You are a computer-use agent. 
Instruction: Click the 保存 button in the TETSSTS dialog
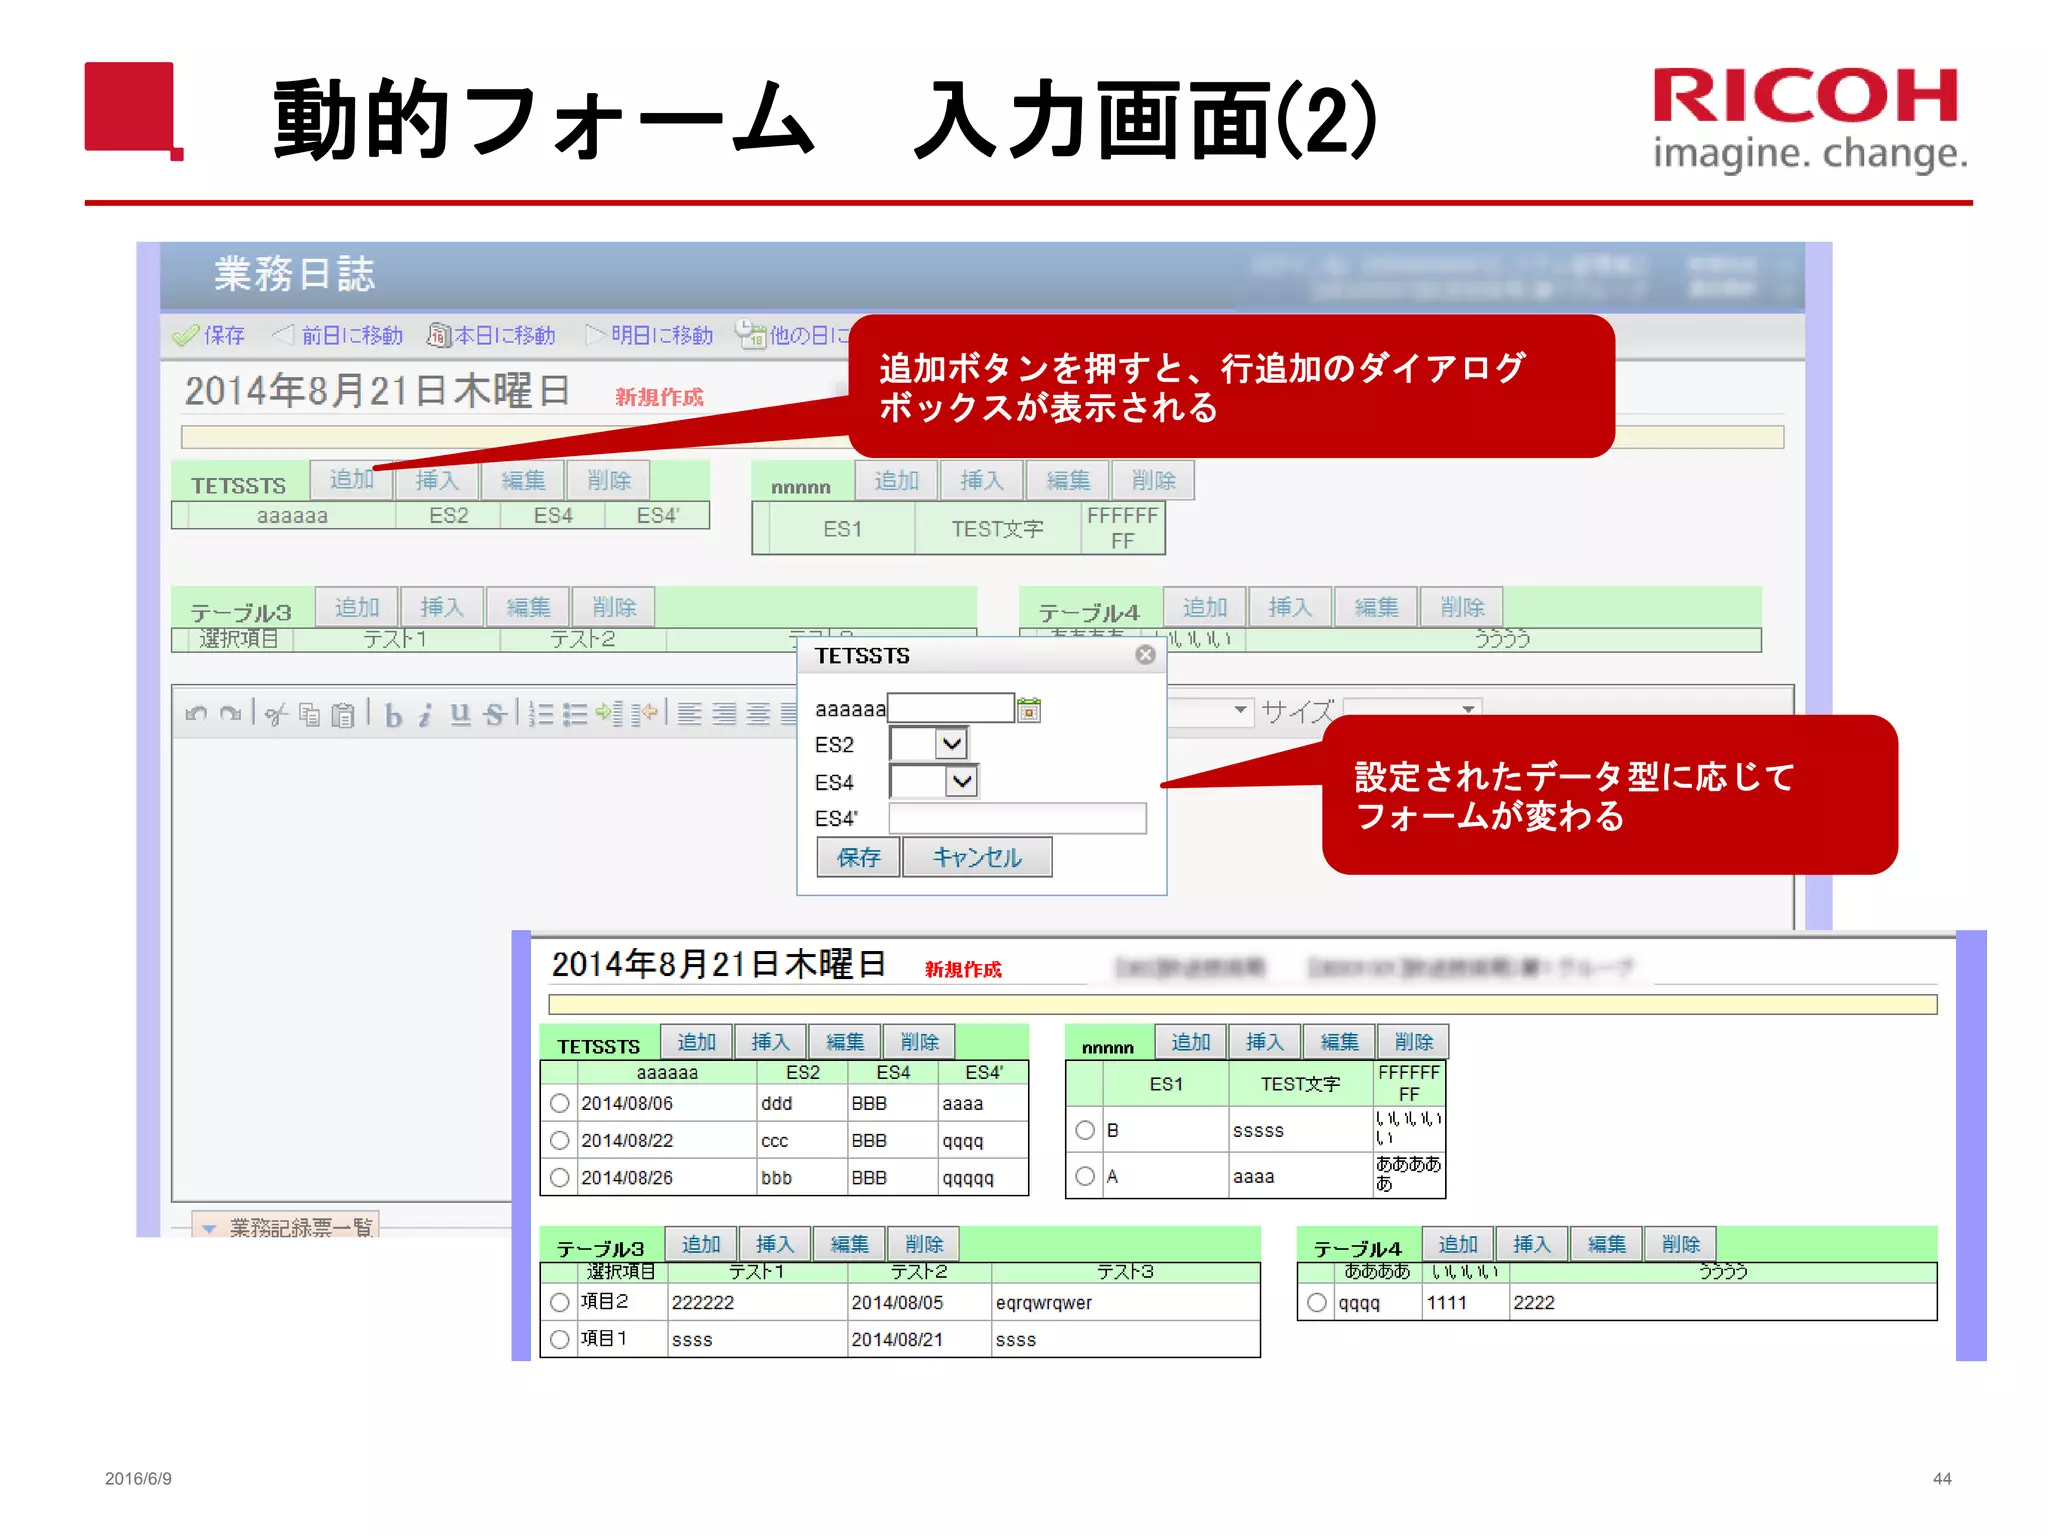[859, 857]
